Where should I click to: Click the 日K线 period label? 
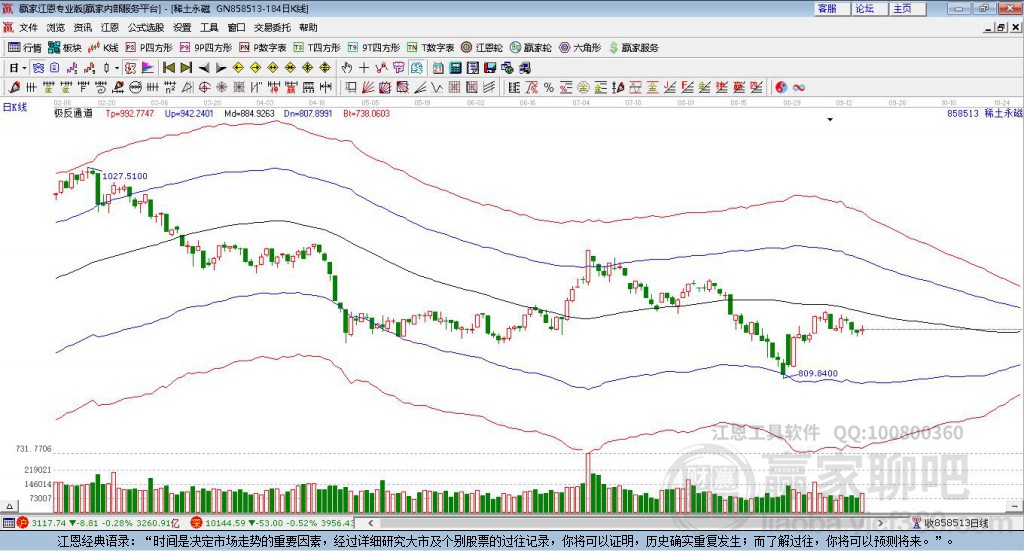(15, 107)
